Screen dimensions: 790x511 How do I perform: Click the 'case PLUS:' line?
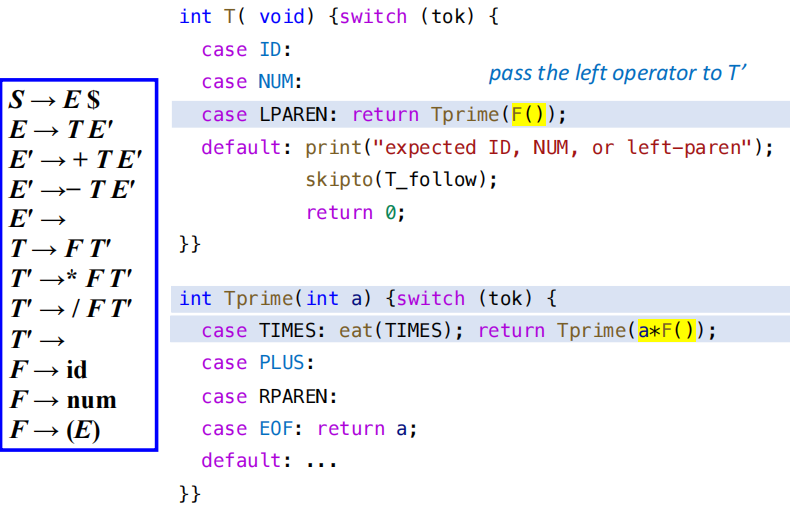click(x=257, y=362)
